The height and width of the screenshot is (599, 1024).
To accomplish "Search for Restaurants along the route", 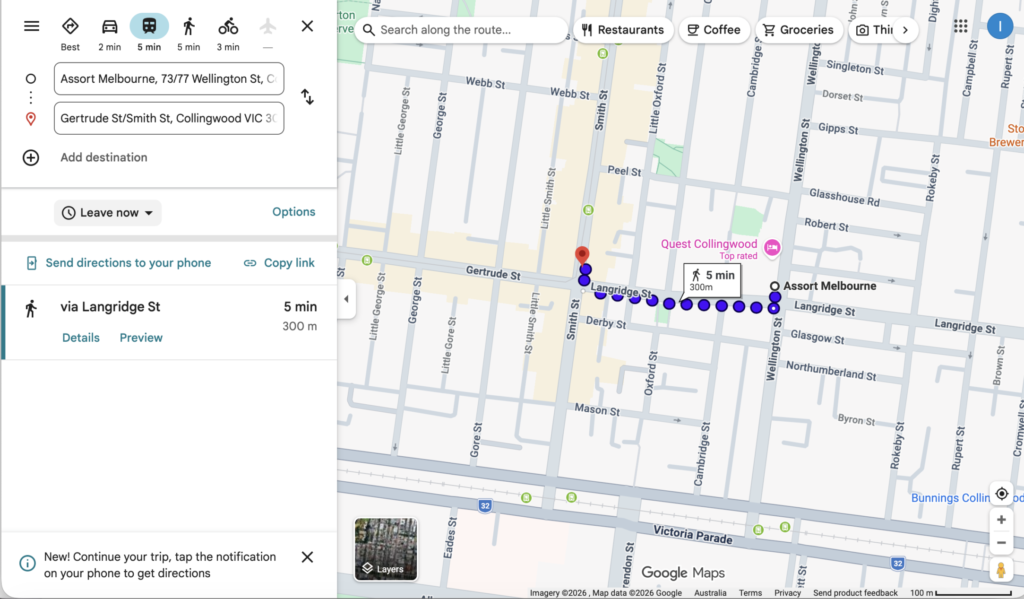I will pos(622,30).
